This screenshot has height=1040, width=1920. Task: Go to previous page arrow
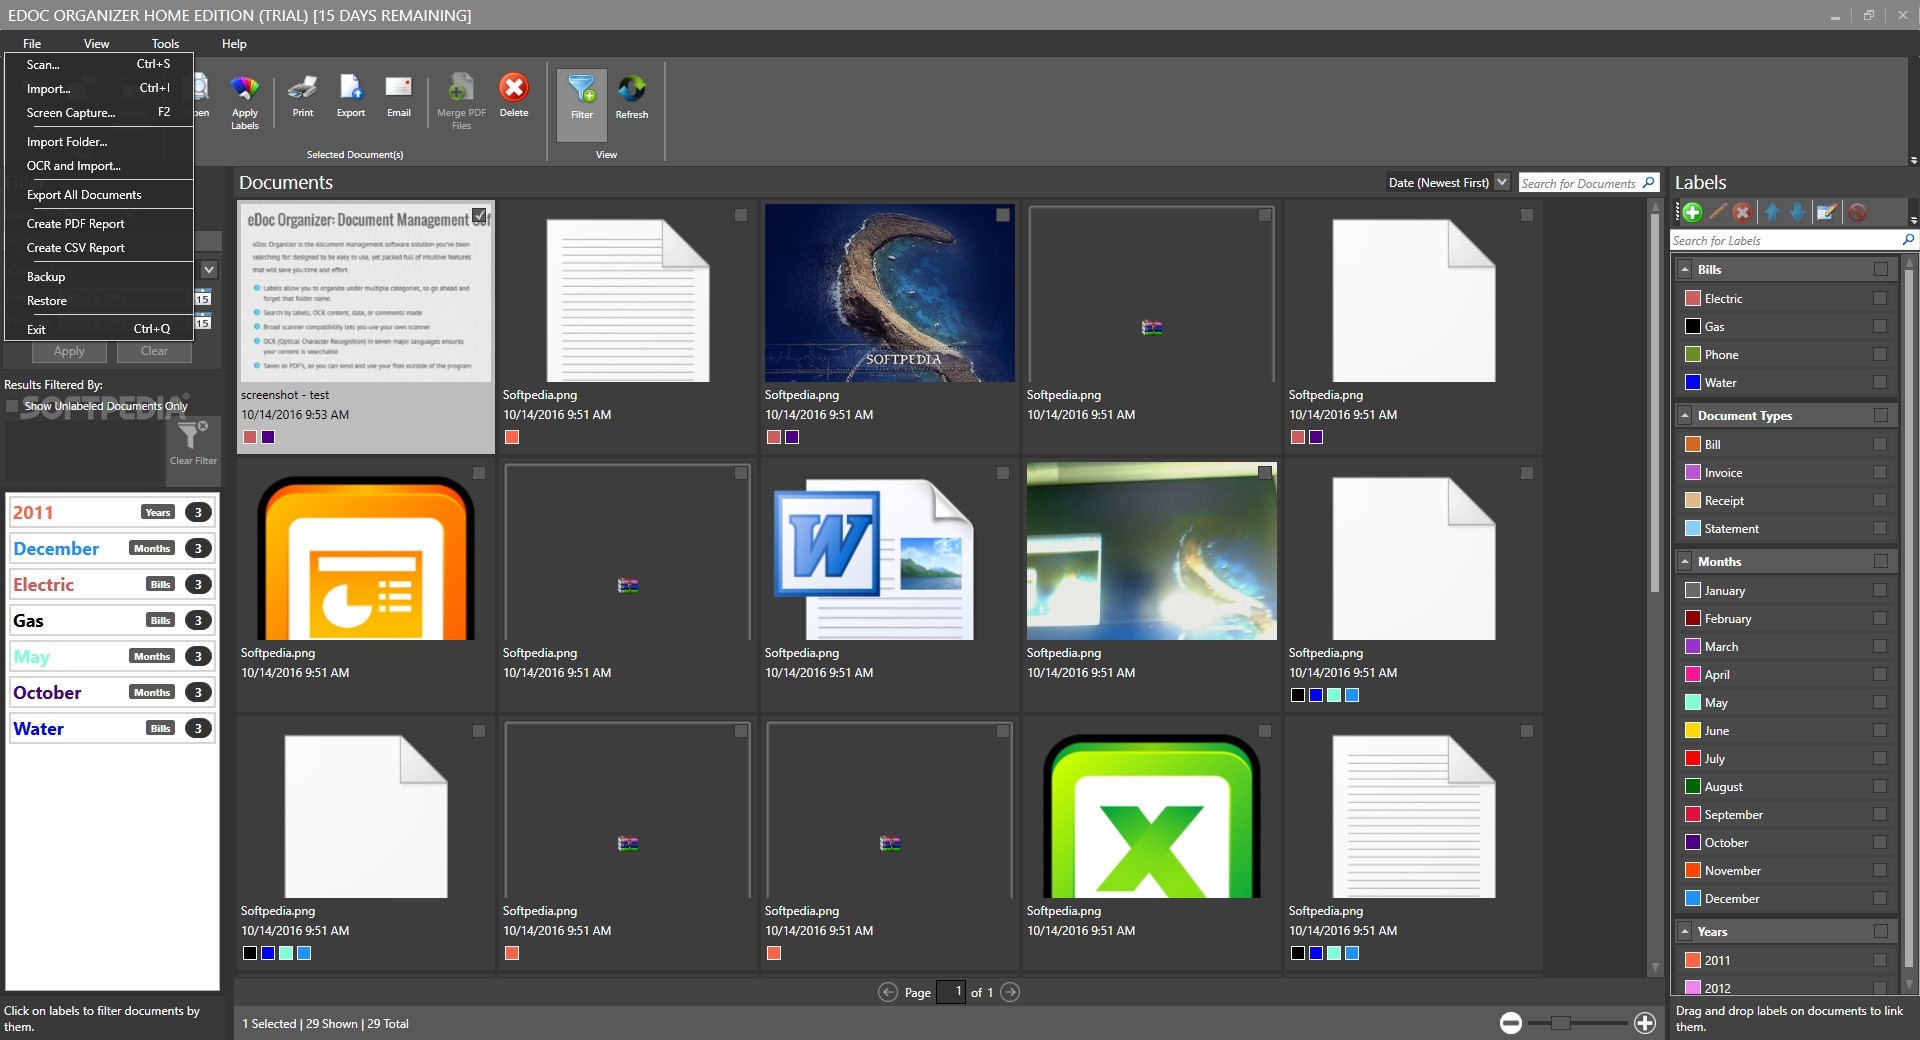(888, 992)
